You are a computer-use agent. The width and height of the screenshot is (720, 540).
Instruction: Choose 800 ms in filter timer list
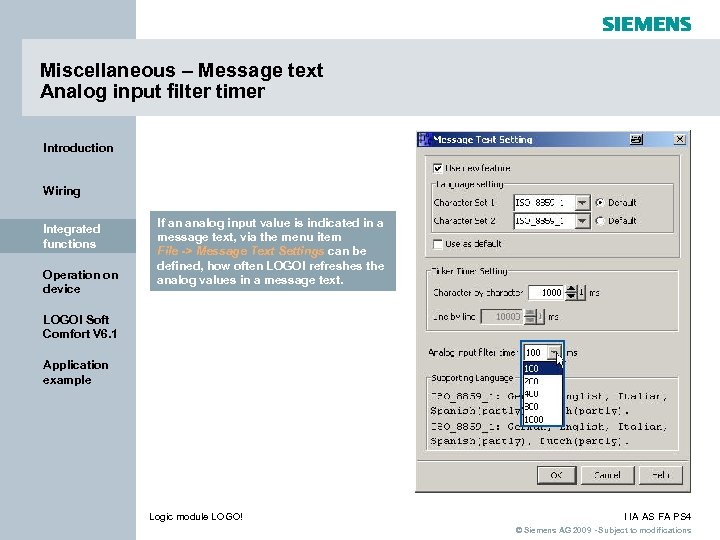(x=543, y=407)
